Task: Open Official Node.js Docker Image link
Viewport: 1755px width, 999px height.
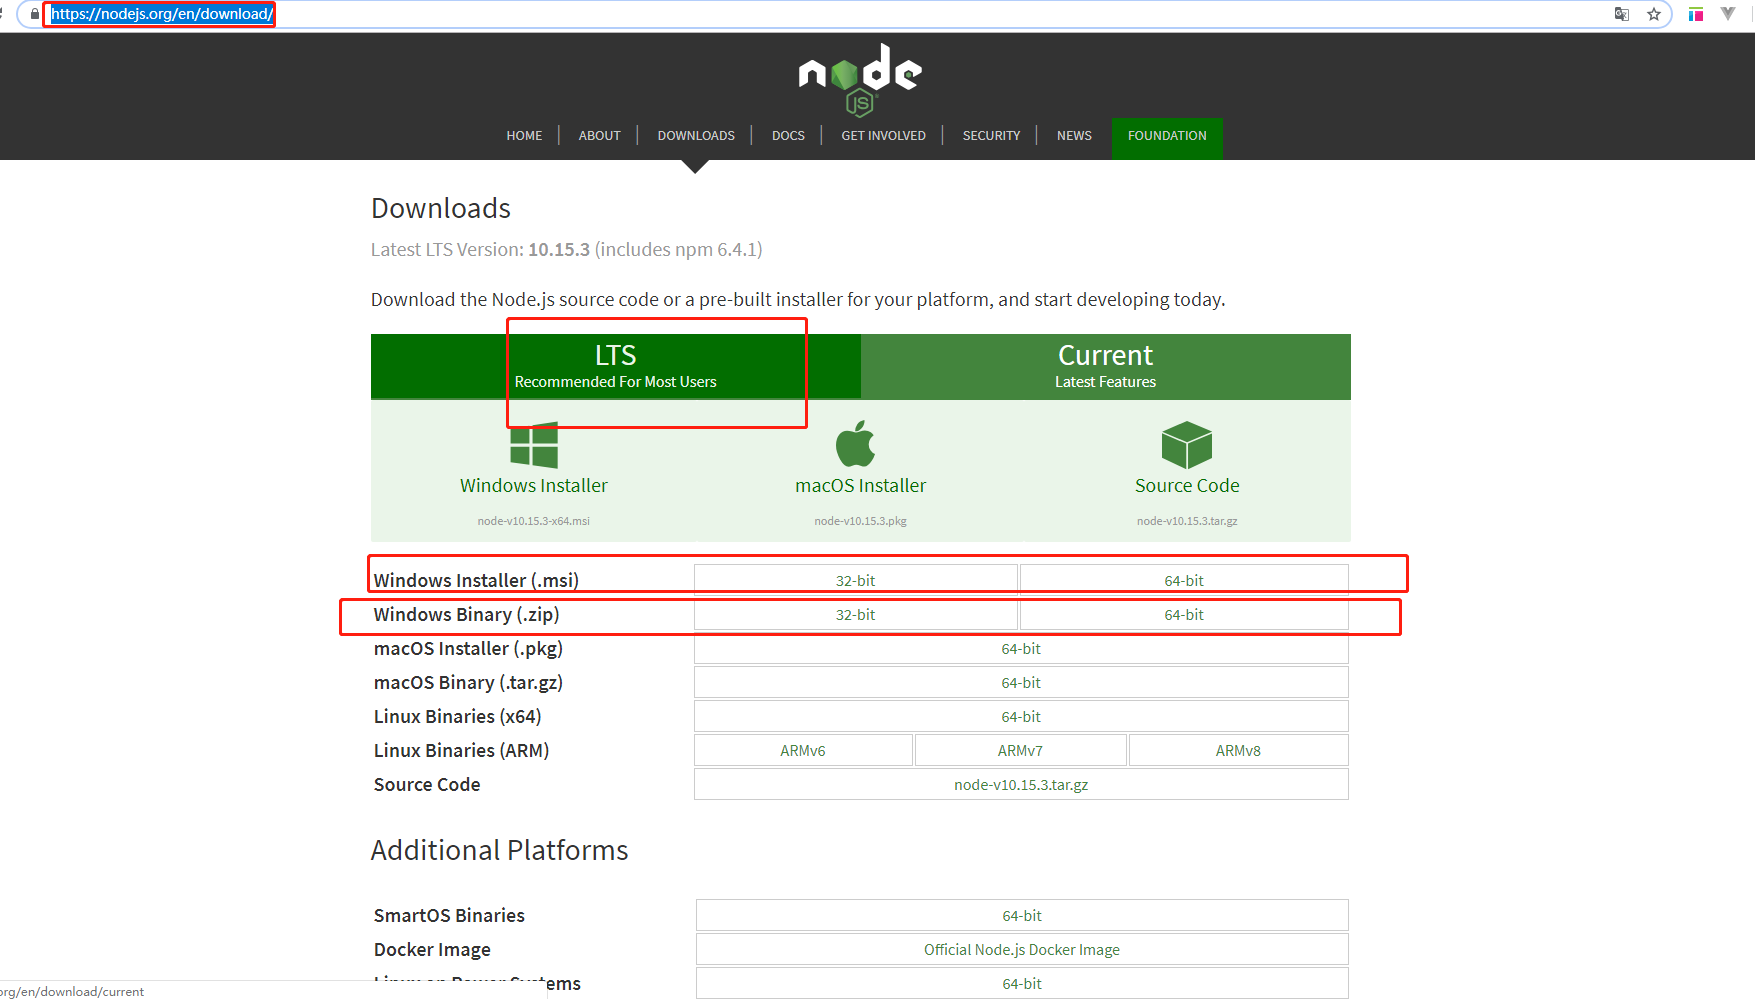Action: click(1022, 949)
